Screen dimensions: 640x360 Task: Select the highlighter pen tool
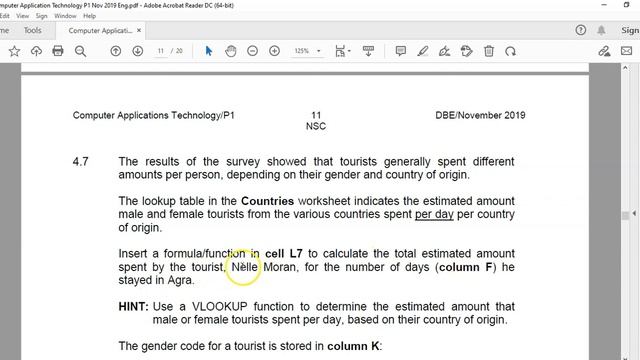coord(423,51)
